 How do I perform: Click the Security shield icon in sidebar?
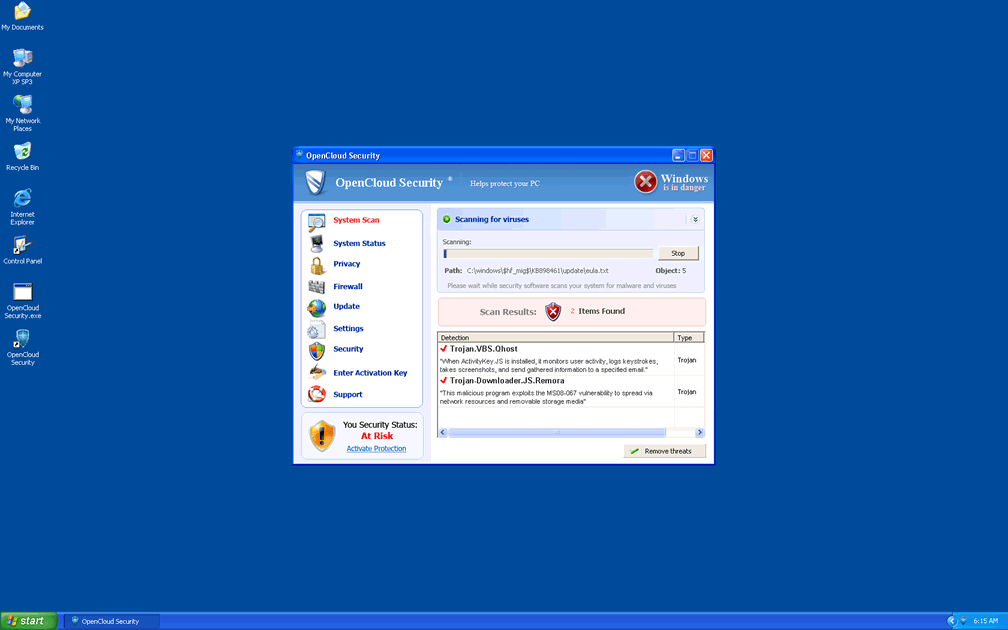pos(316,350)
